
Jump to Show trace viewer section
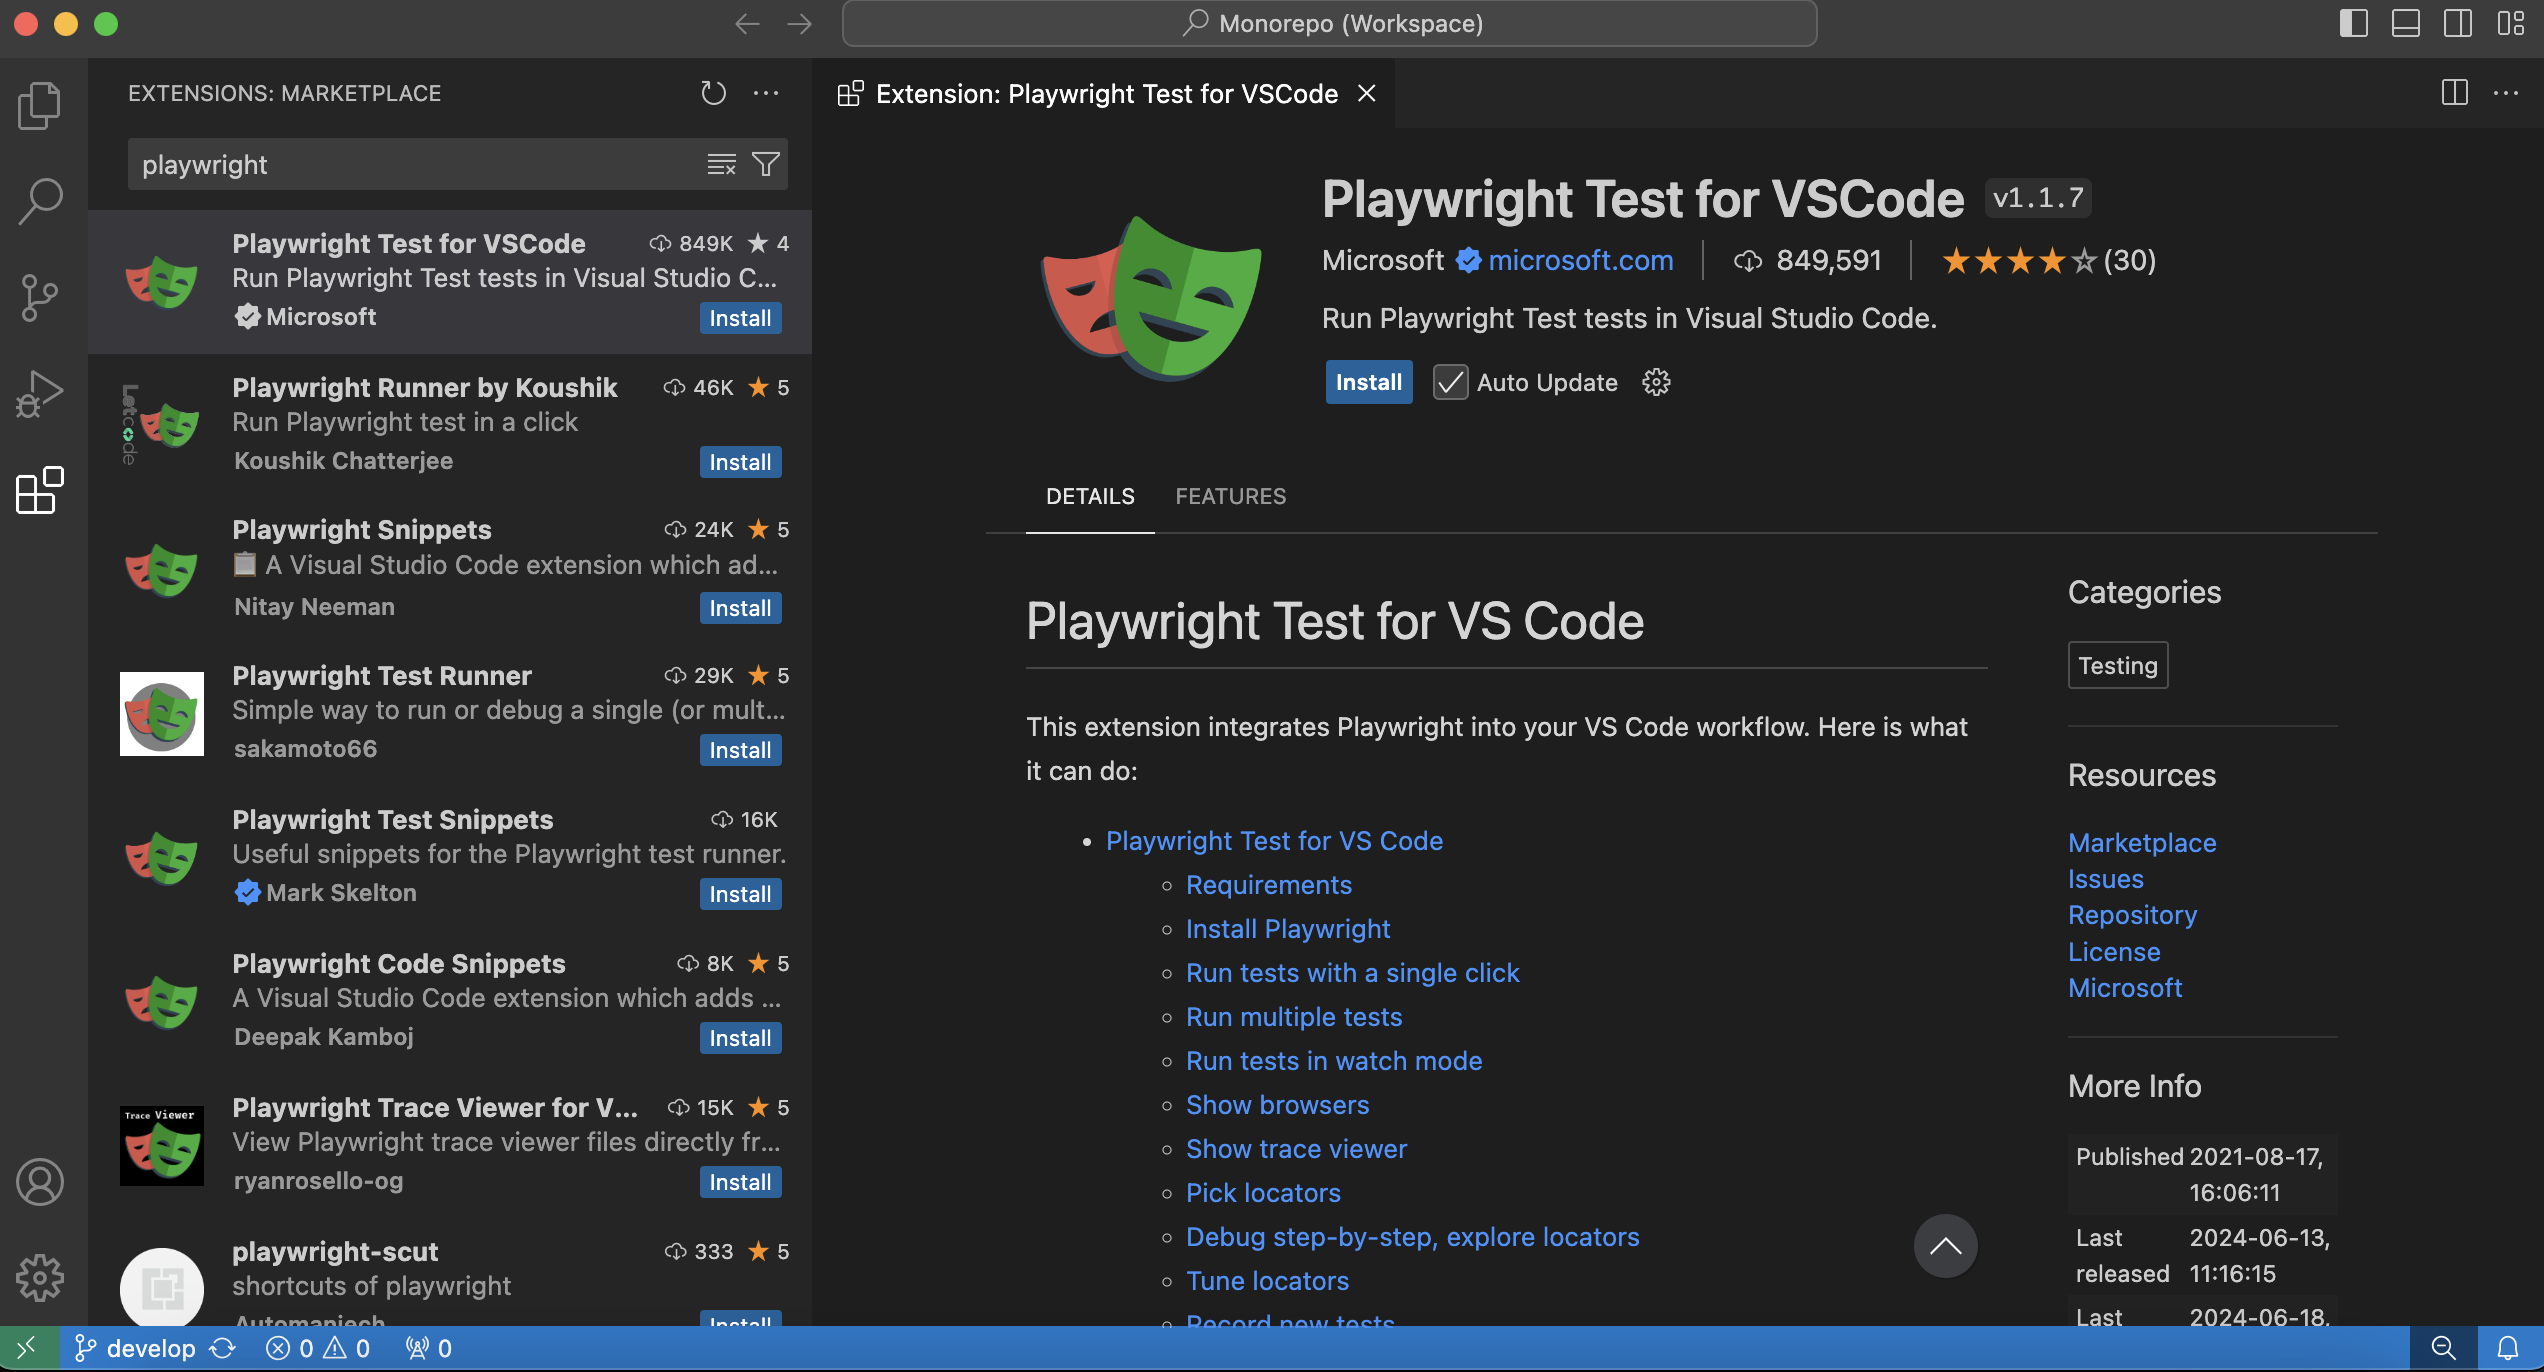coord(1296,1149)
